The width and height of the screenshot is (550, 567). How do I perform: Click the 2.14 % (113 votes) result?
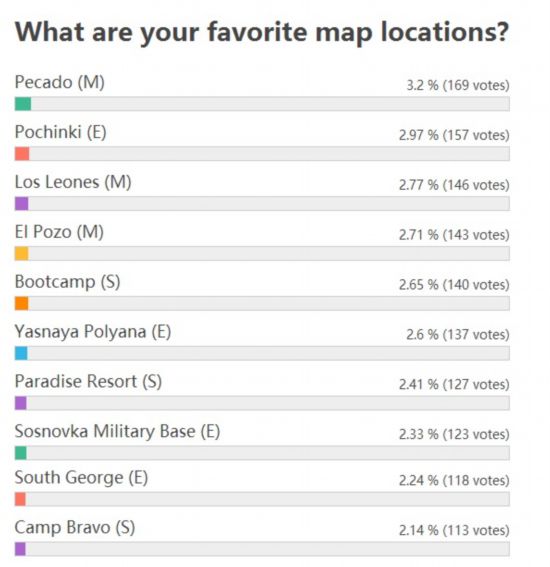pyautogui.click(x=454, y=531)
